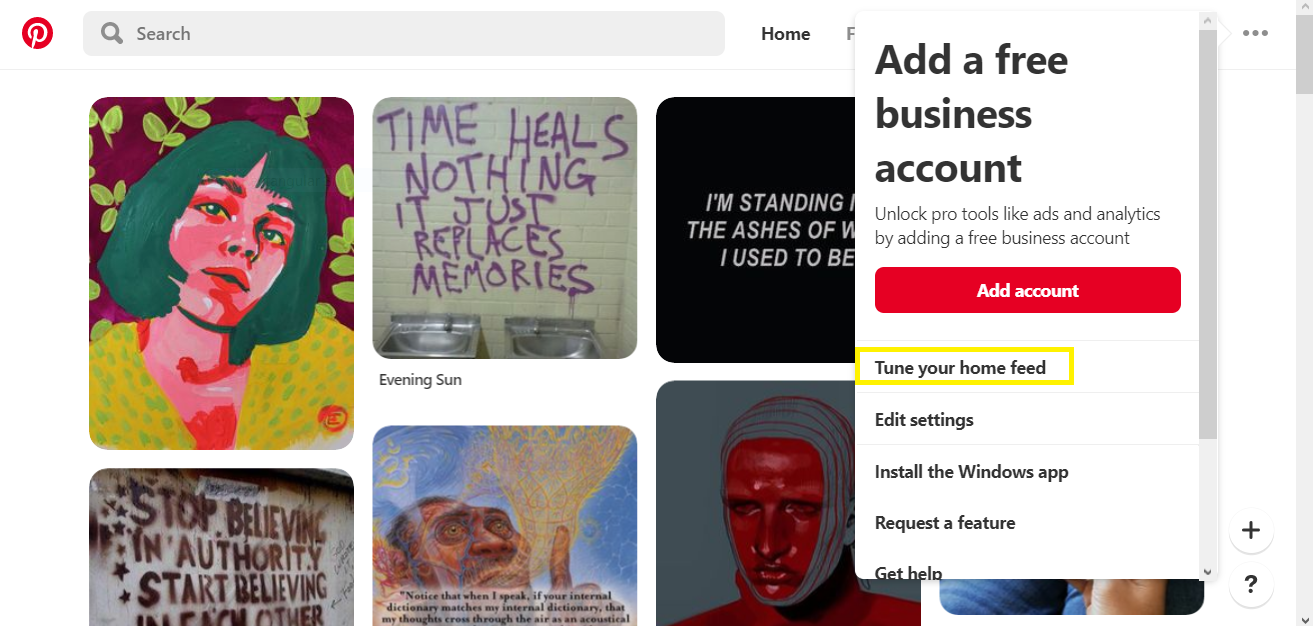Click the dropdown panel scroll down arrow
The width and height of the screenshot is (1313, 626).
click(x=1207, y=572)
